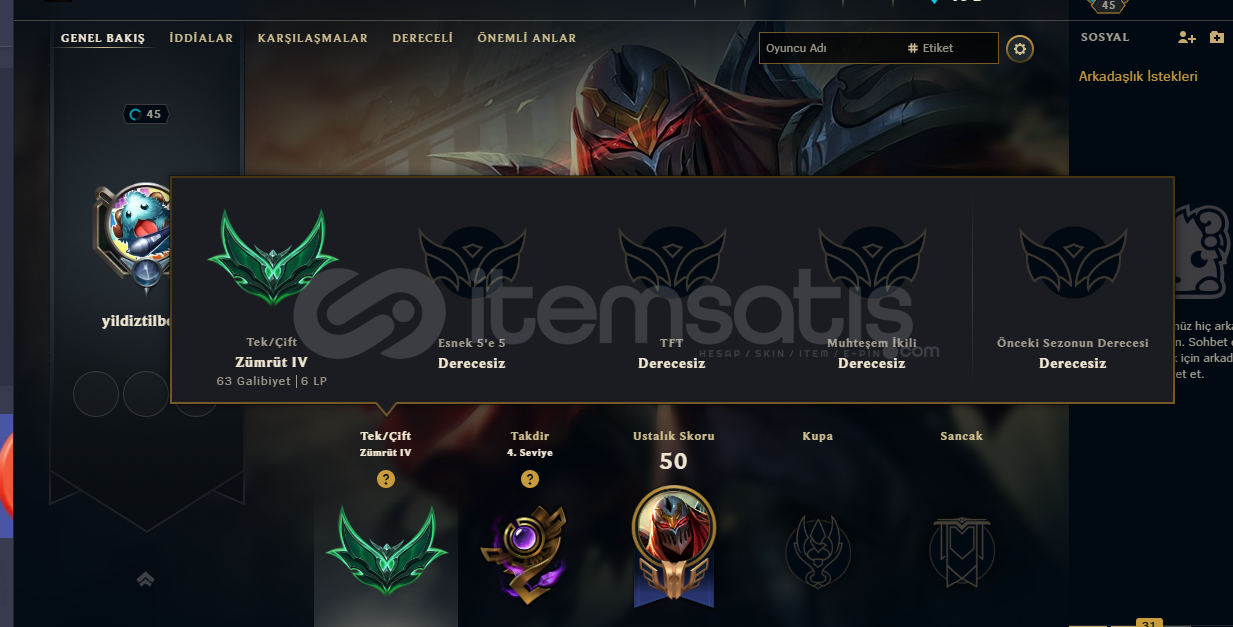Open the Önemli Anlar tab
1233x627 pixels.
[527, 38]
